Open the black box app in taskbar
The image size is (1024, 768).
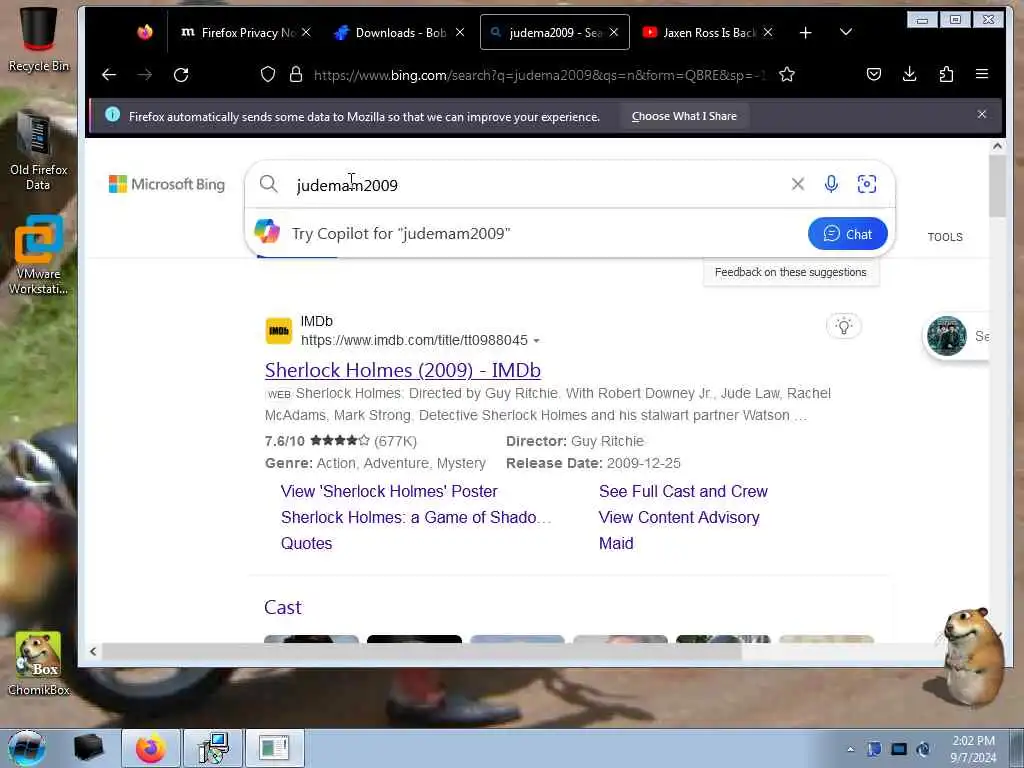88,748
